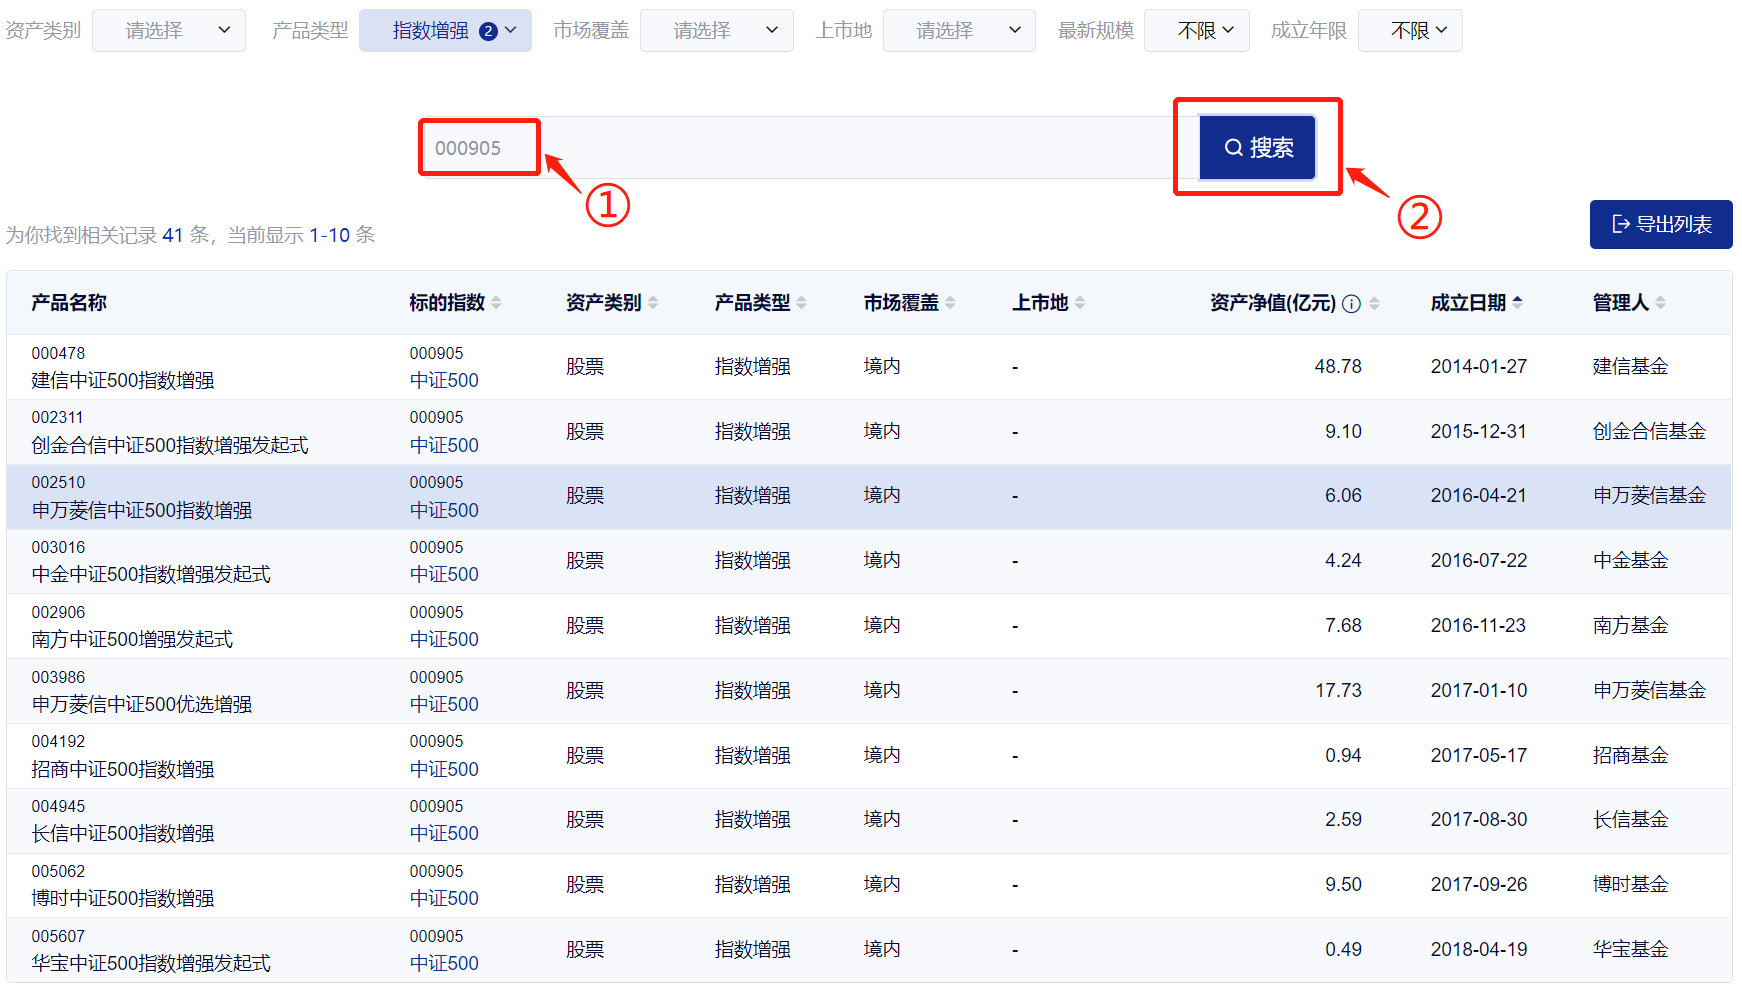Image resolution: width=1742 pixels, height=990 pixels.
Task: Sort table by 产品类型 sort icon
Action: coord(802,303)
